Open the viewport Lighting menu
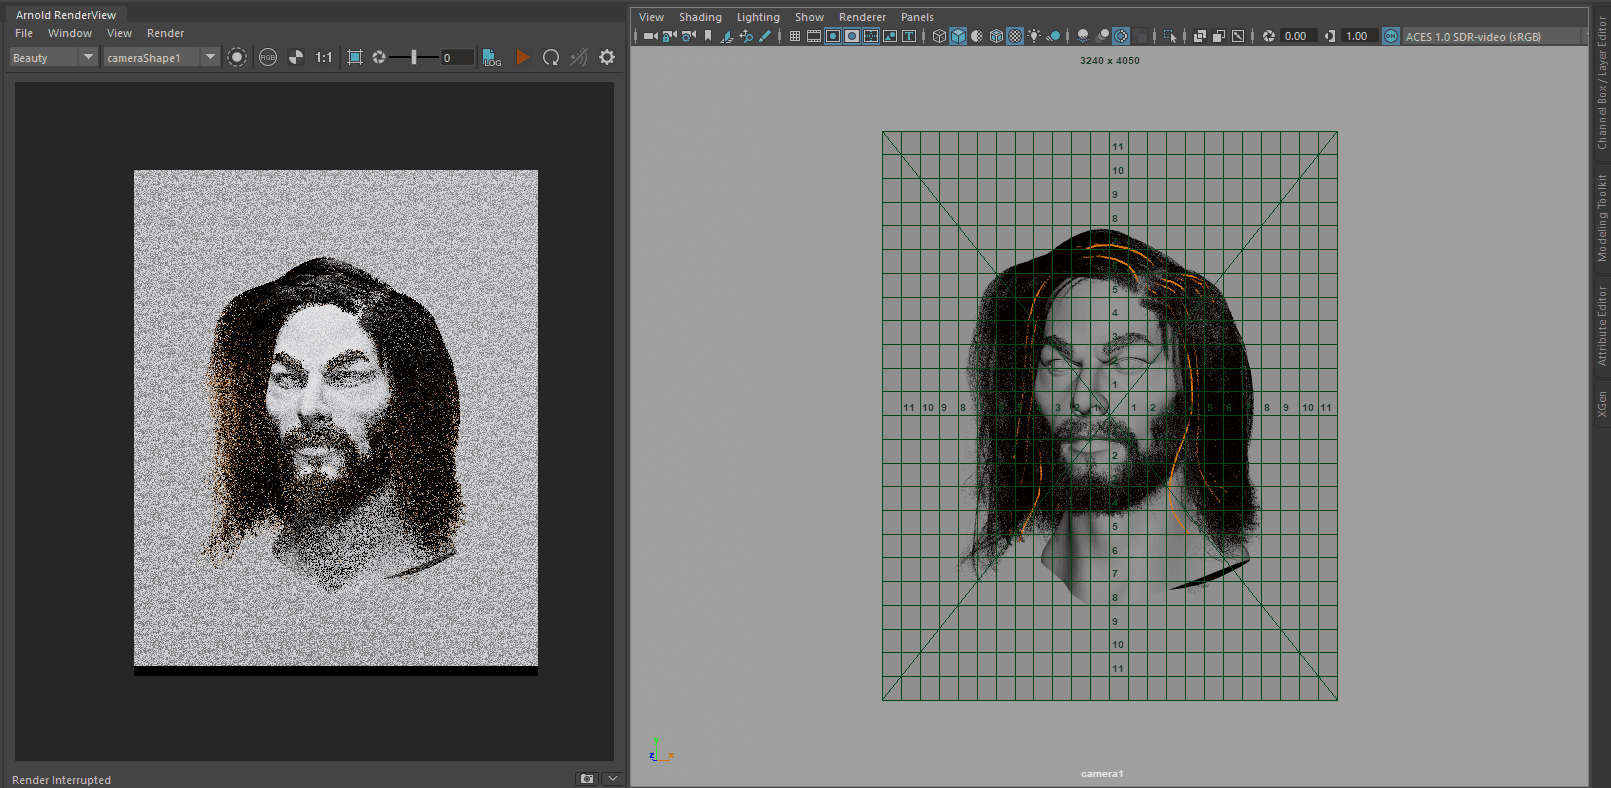The image size is (1611, 788). 758,17
